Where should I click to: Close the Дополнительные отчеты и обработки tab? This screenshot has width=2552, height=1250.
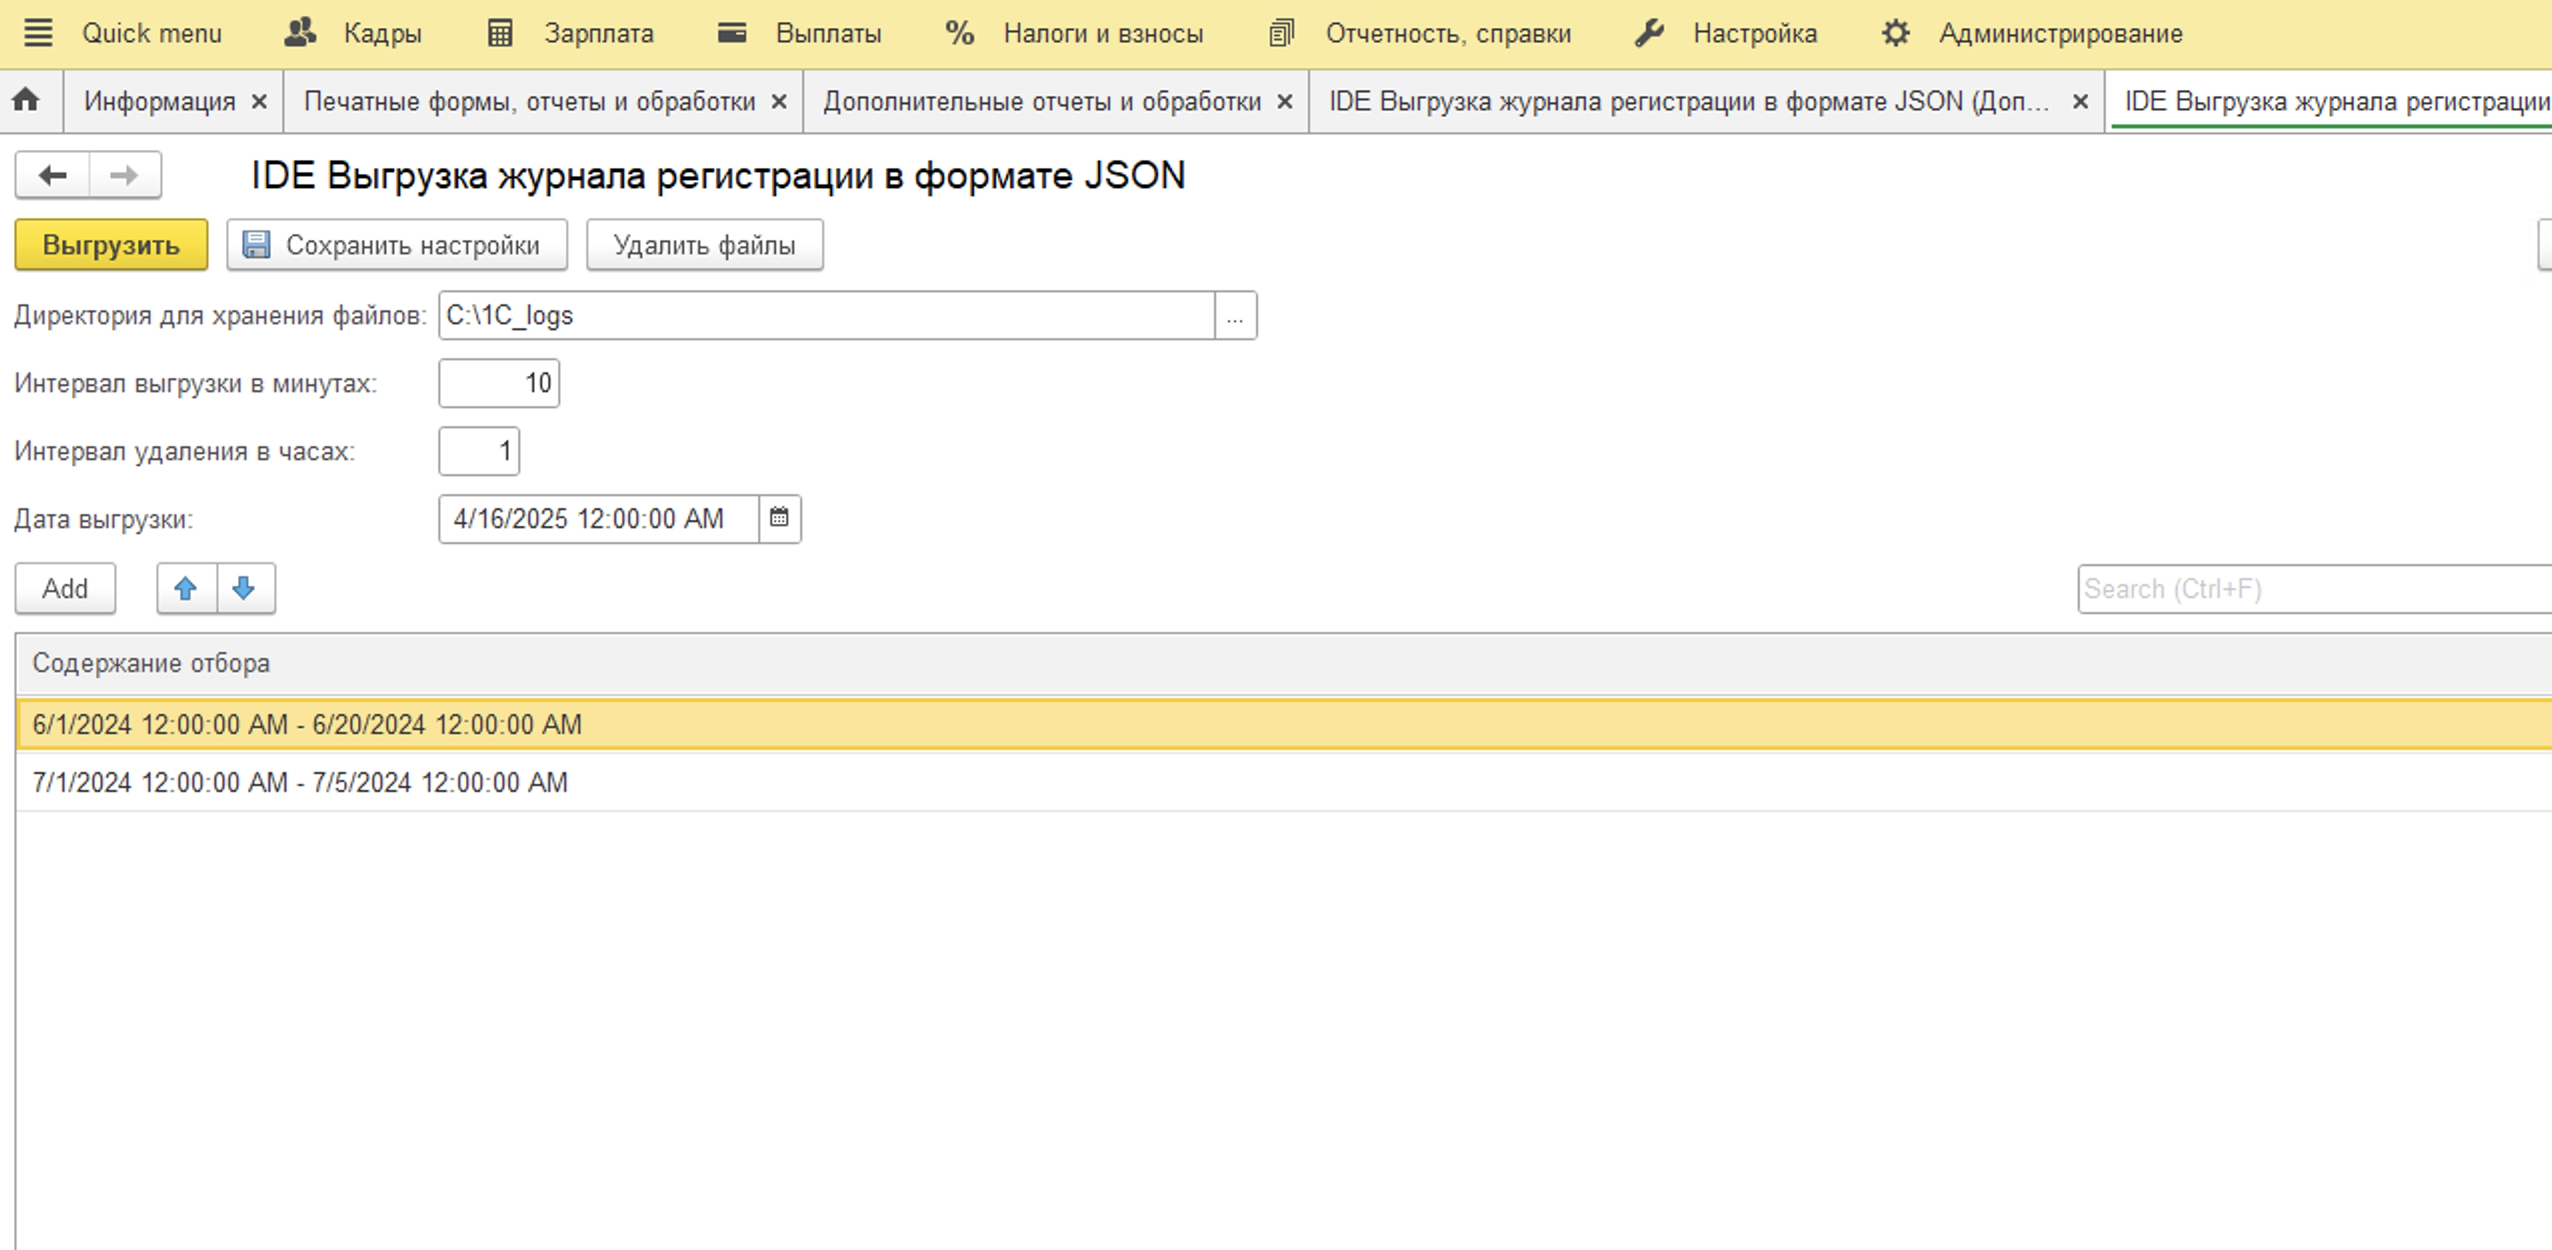(x=1284, y=100)
